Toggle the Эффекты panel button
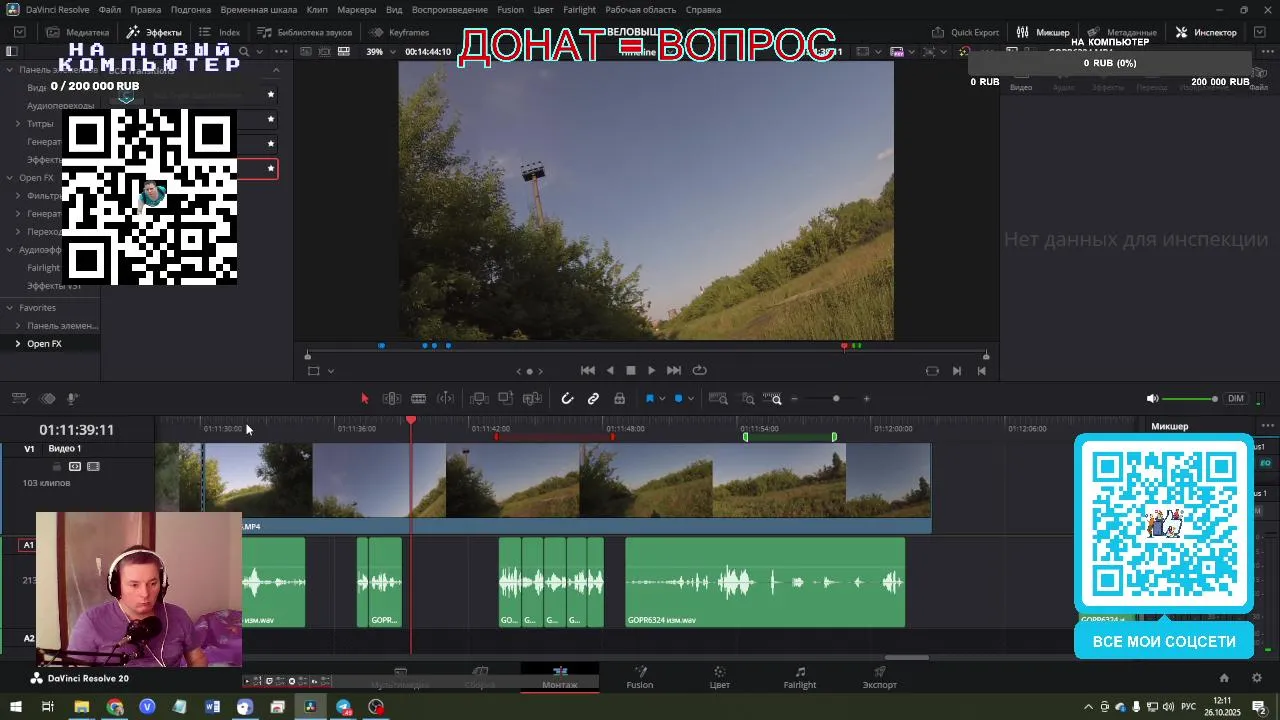 click(154, 32)
